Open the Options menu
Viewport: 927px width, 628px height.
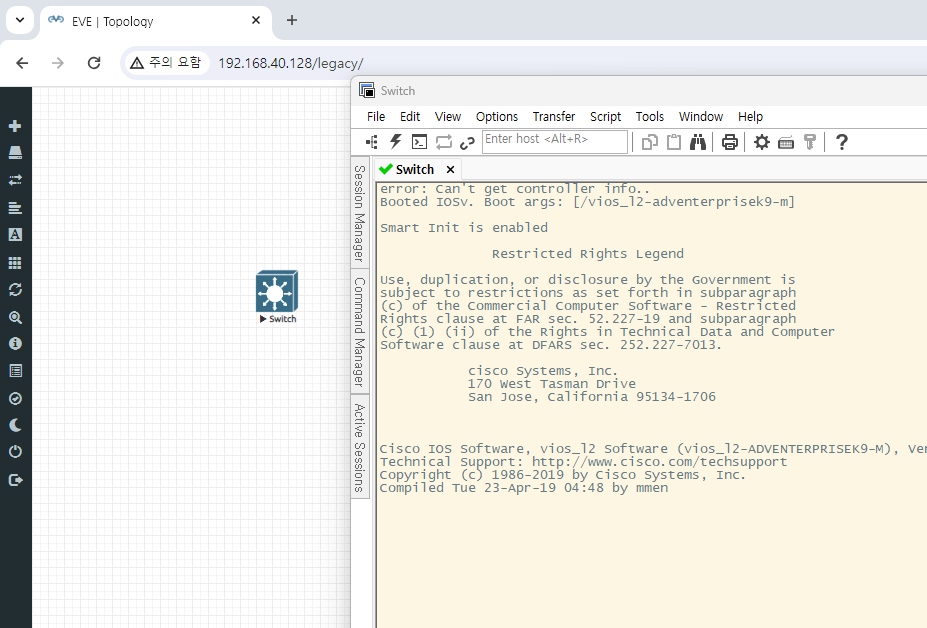pos(497,116)
